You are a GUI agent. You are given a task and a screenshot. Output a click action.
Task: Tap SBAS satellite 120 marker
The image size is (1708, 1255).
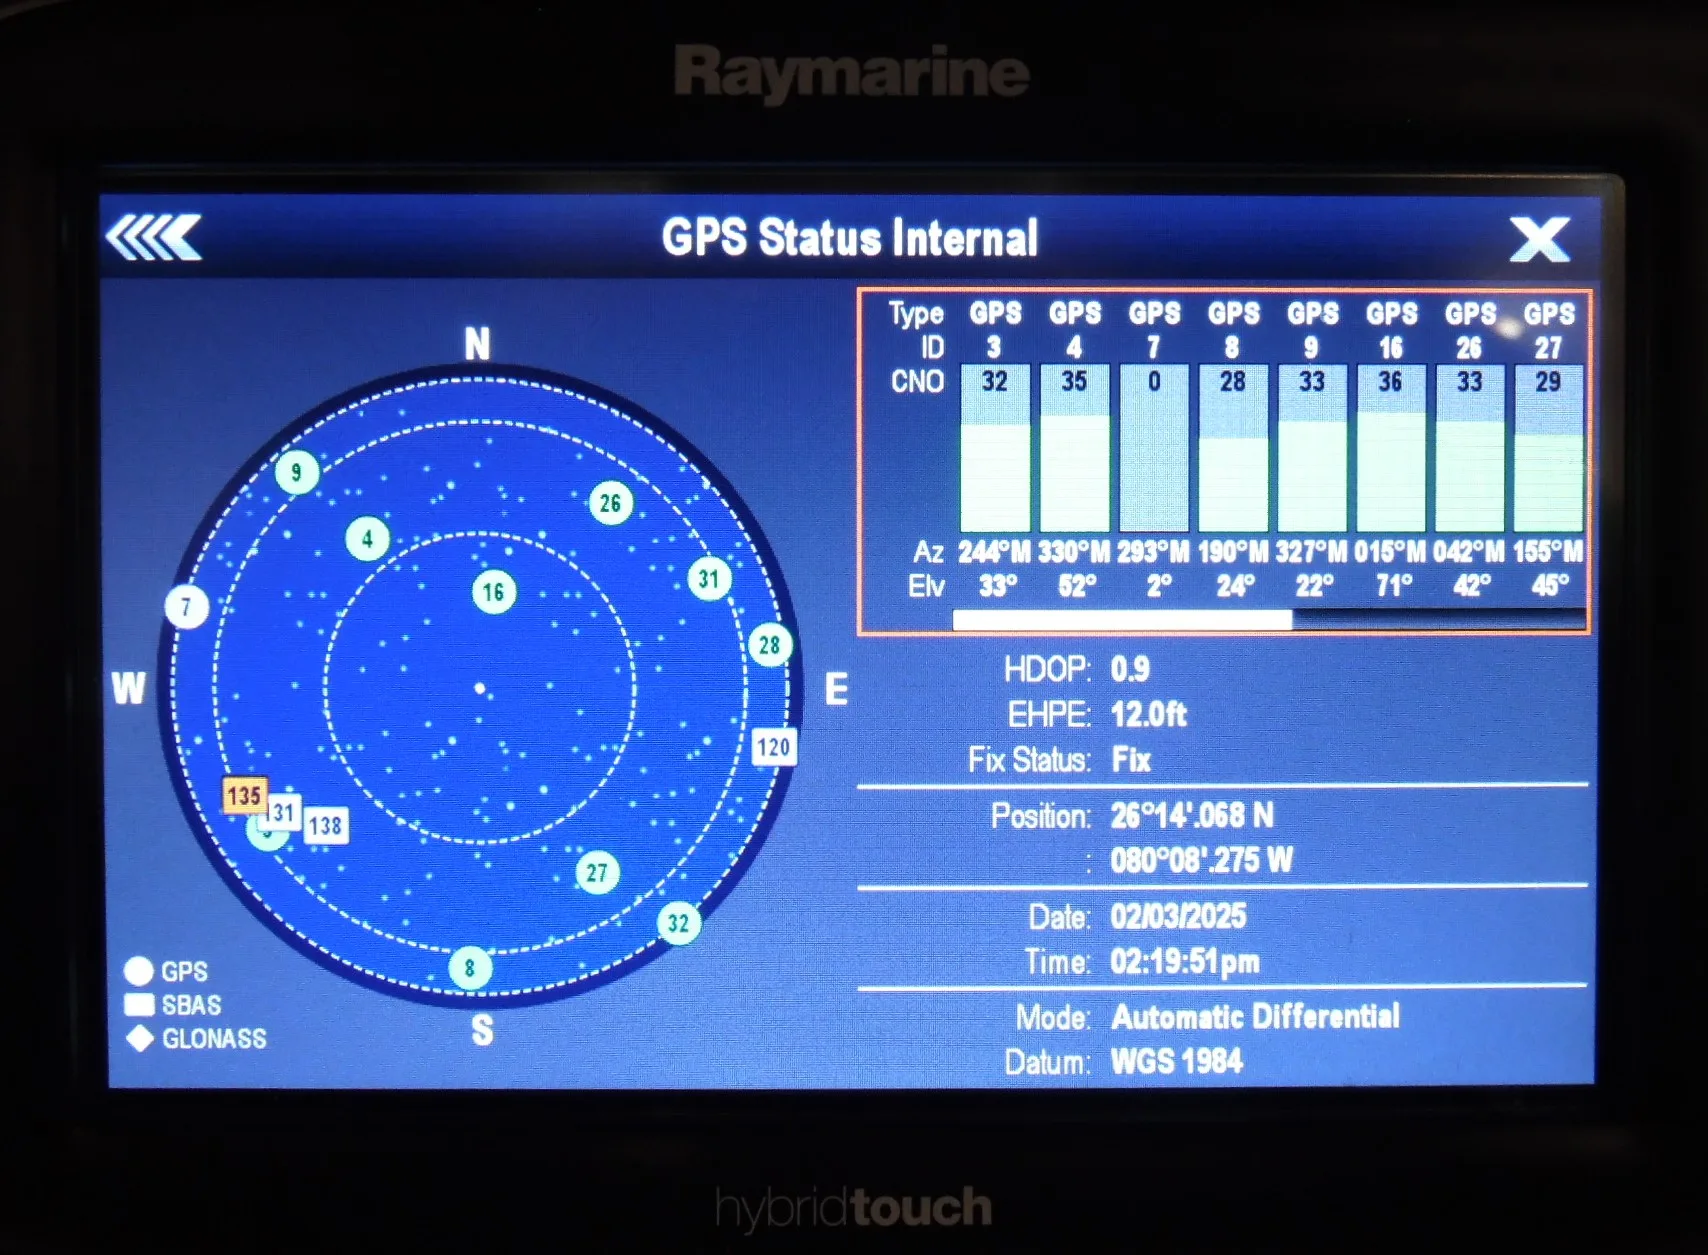[x=774, y=747]
